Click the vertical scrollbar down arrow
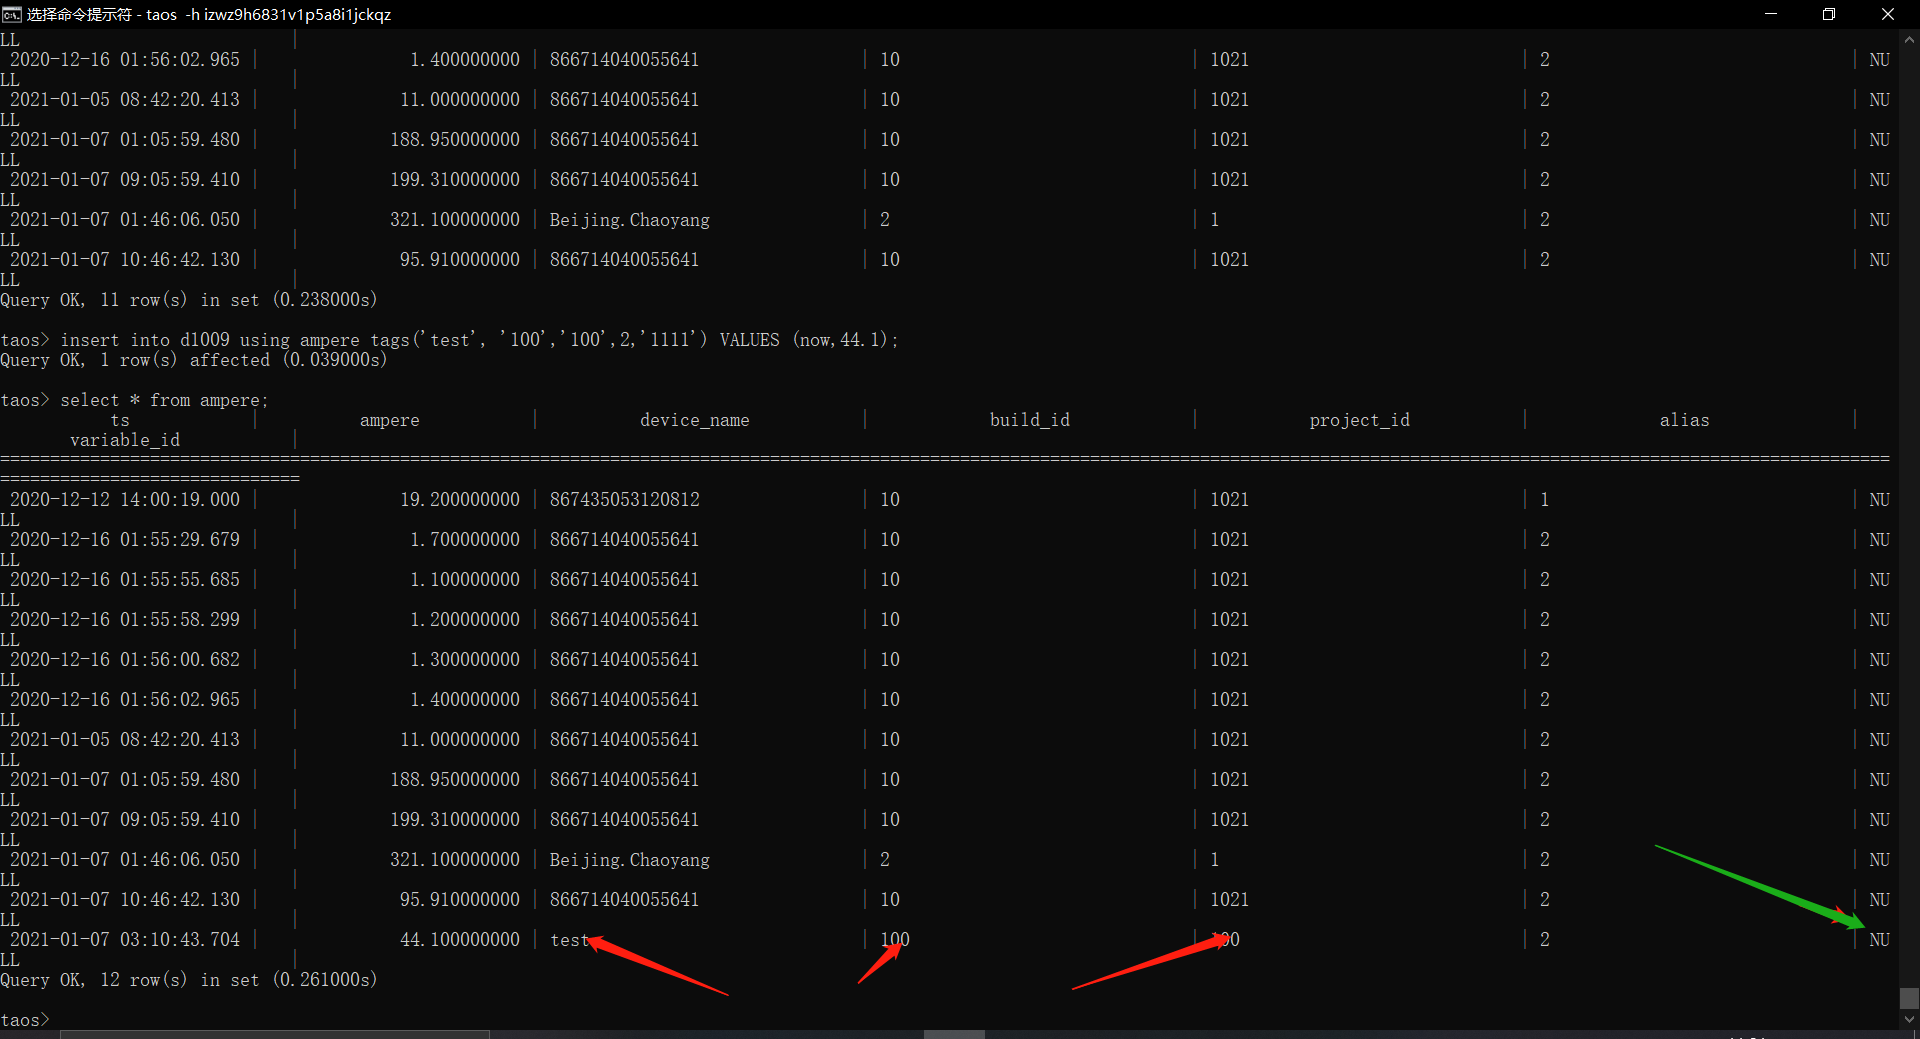The height and width of the screenshot is (1039, 1920). click(1909, 1019)
